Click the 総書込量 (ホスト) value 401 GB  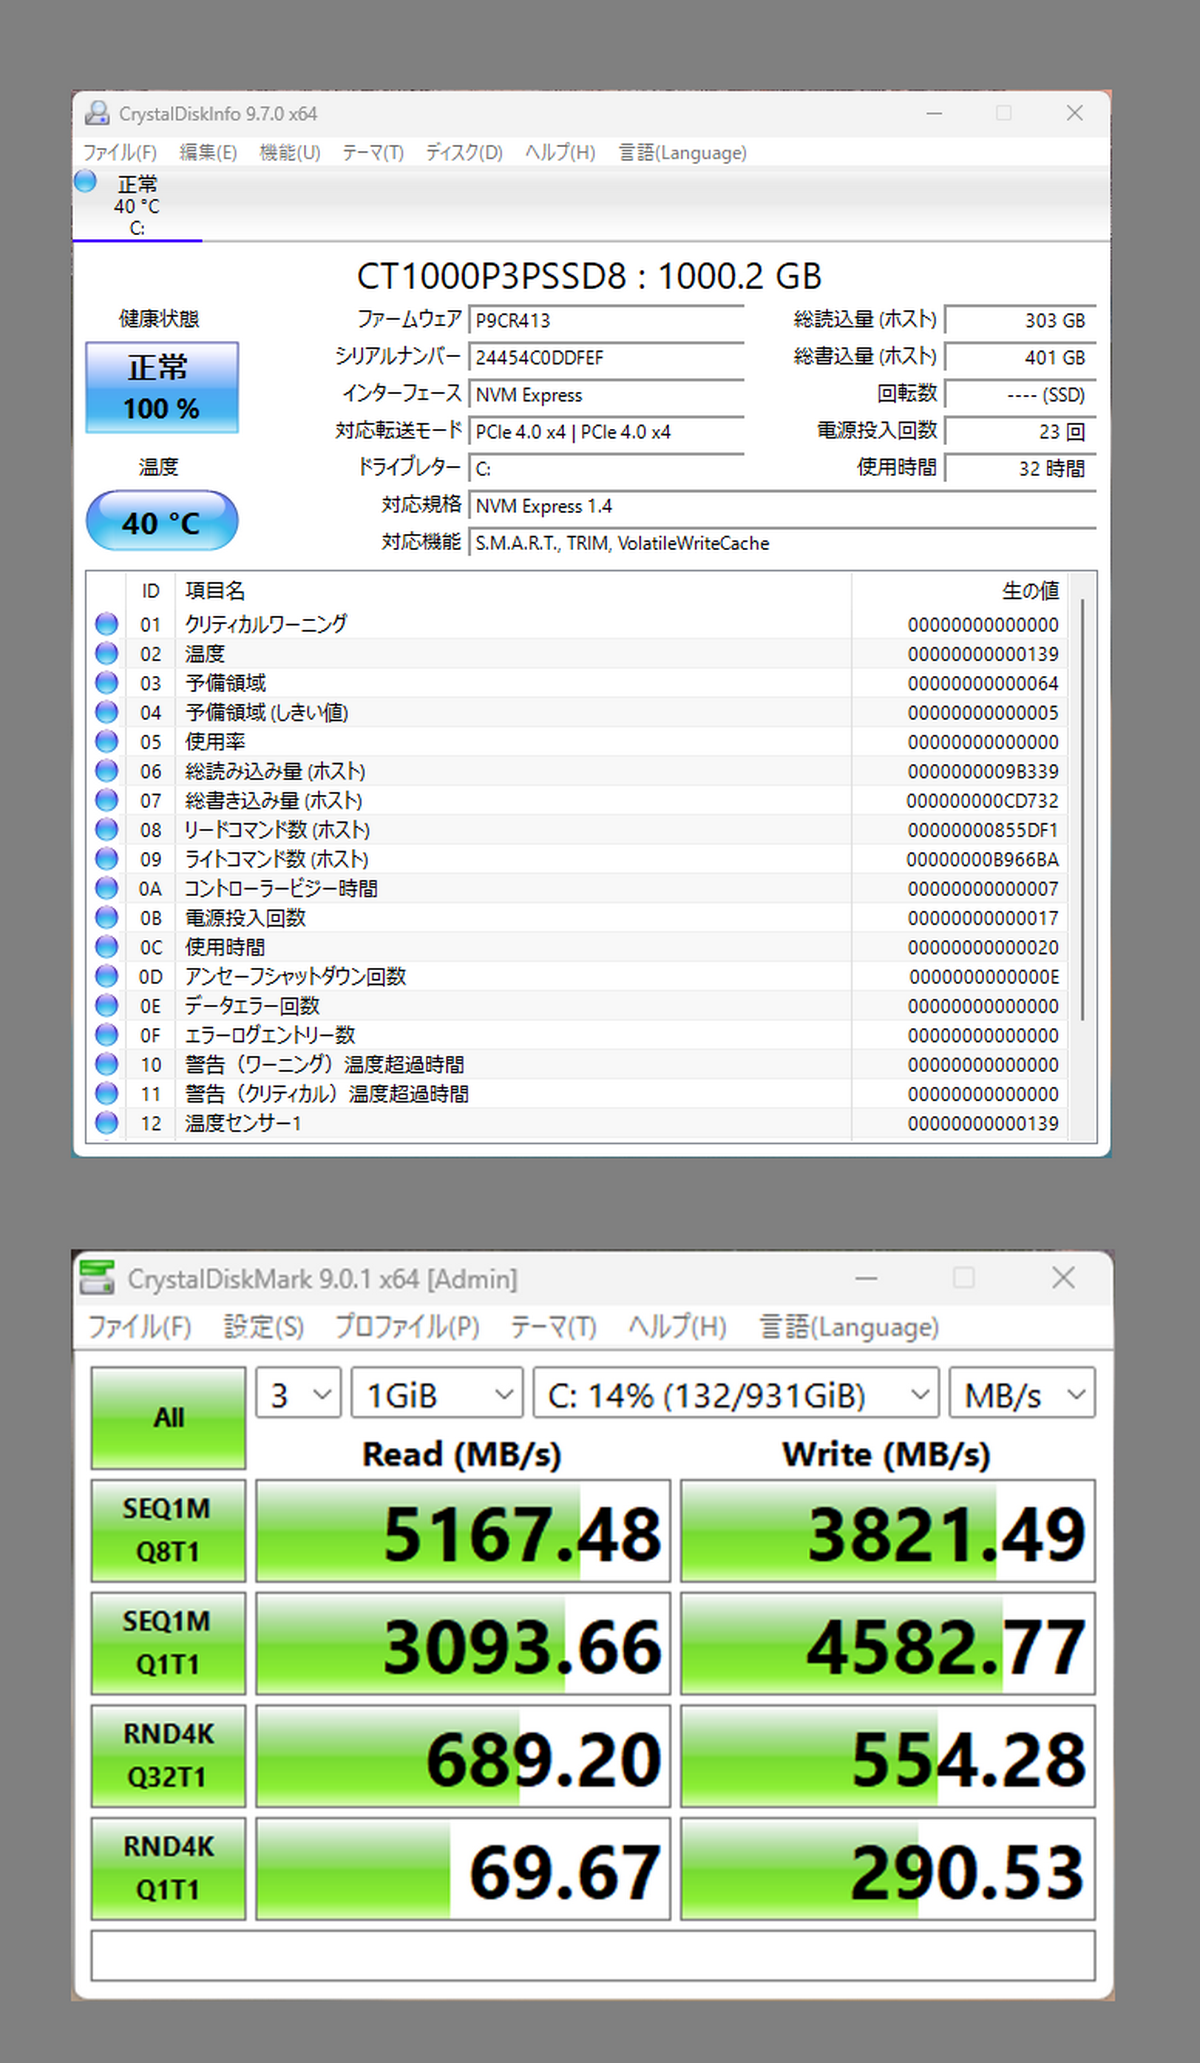coord(1020,358)
